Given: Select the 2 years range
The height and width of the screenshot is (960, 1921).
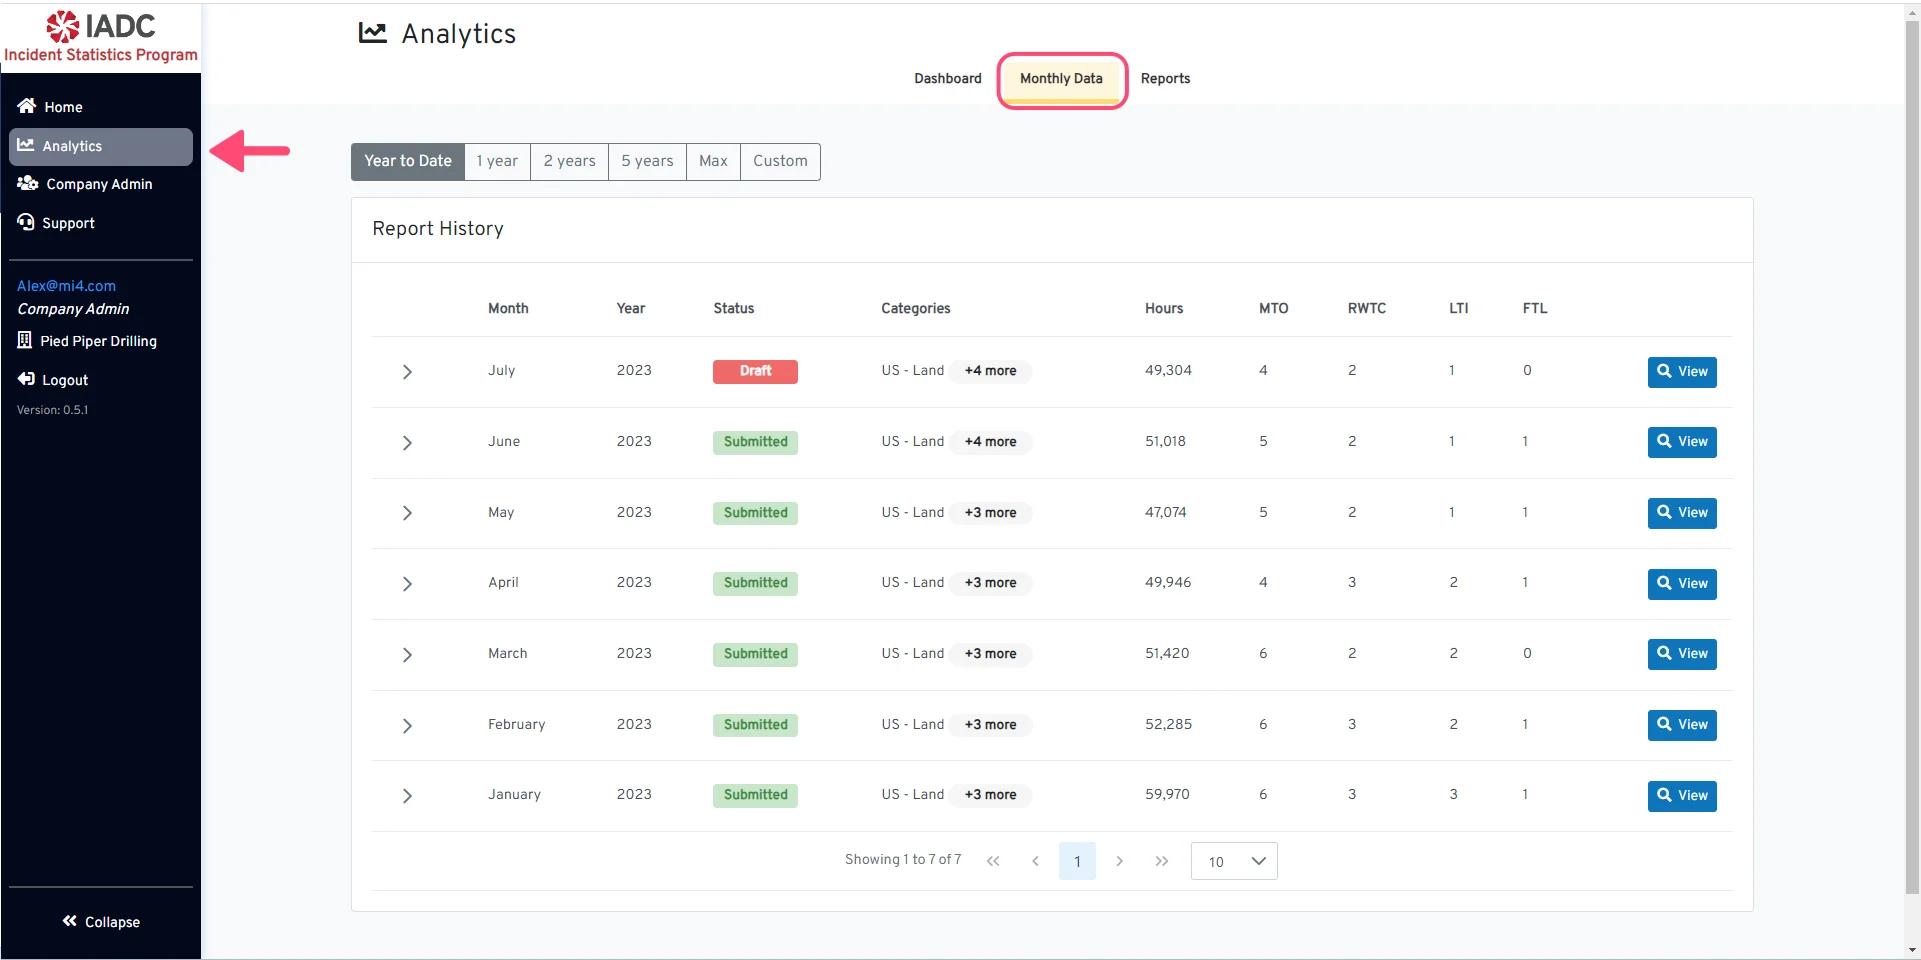Looking at the screenshot, I should pyautogui.click(x=569, y=161).
